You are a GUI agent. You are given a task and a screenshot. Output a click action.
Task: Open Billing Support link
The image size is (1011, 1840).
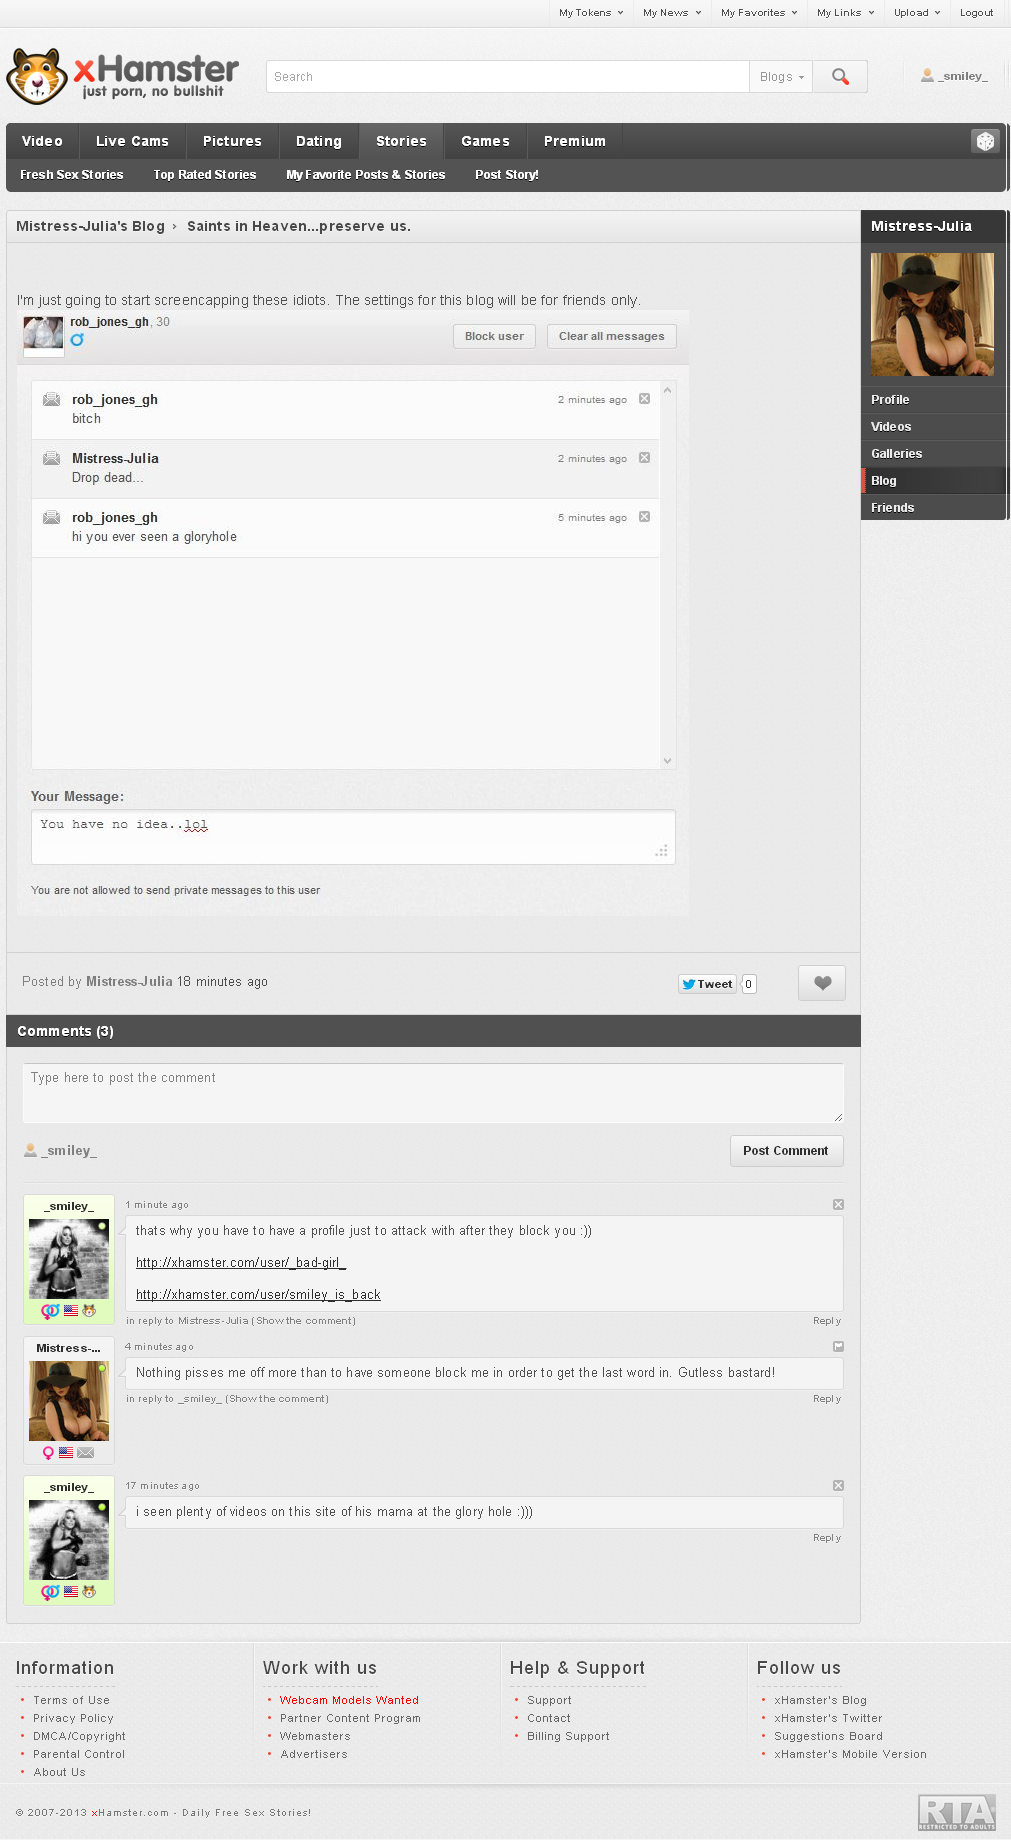coord(568,1736)
